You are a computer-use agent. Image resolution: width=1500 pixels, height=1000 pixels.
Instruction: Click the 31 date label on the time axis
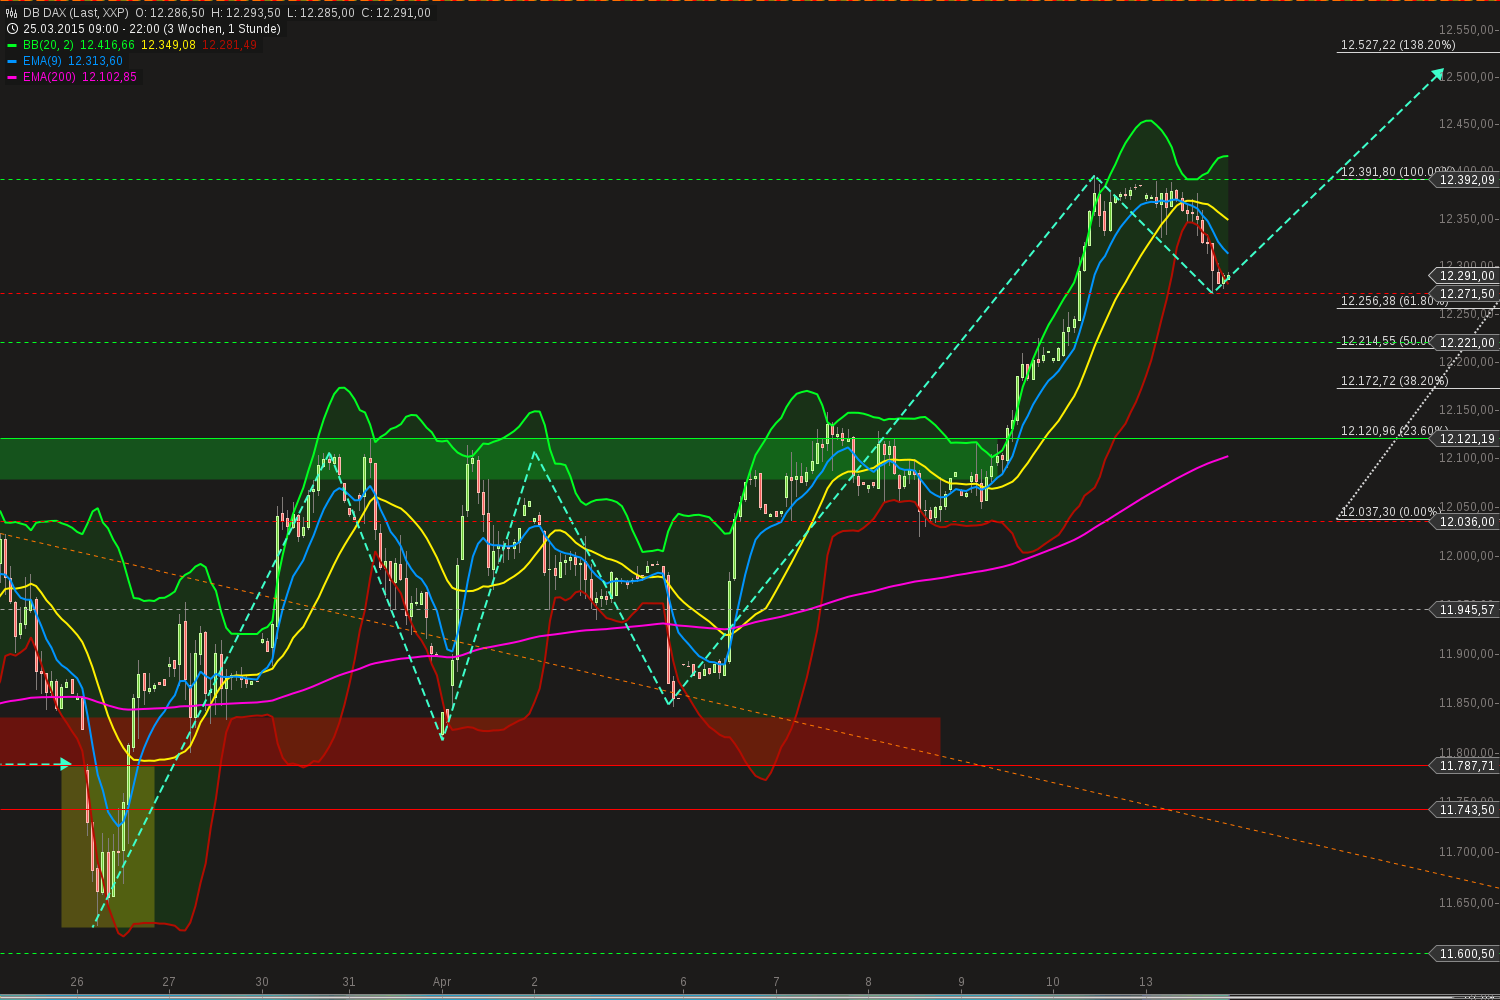(x=349, y=982)
